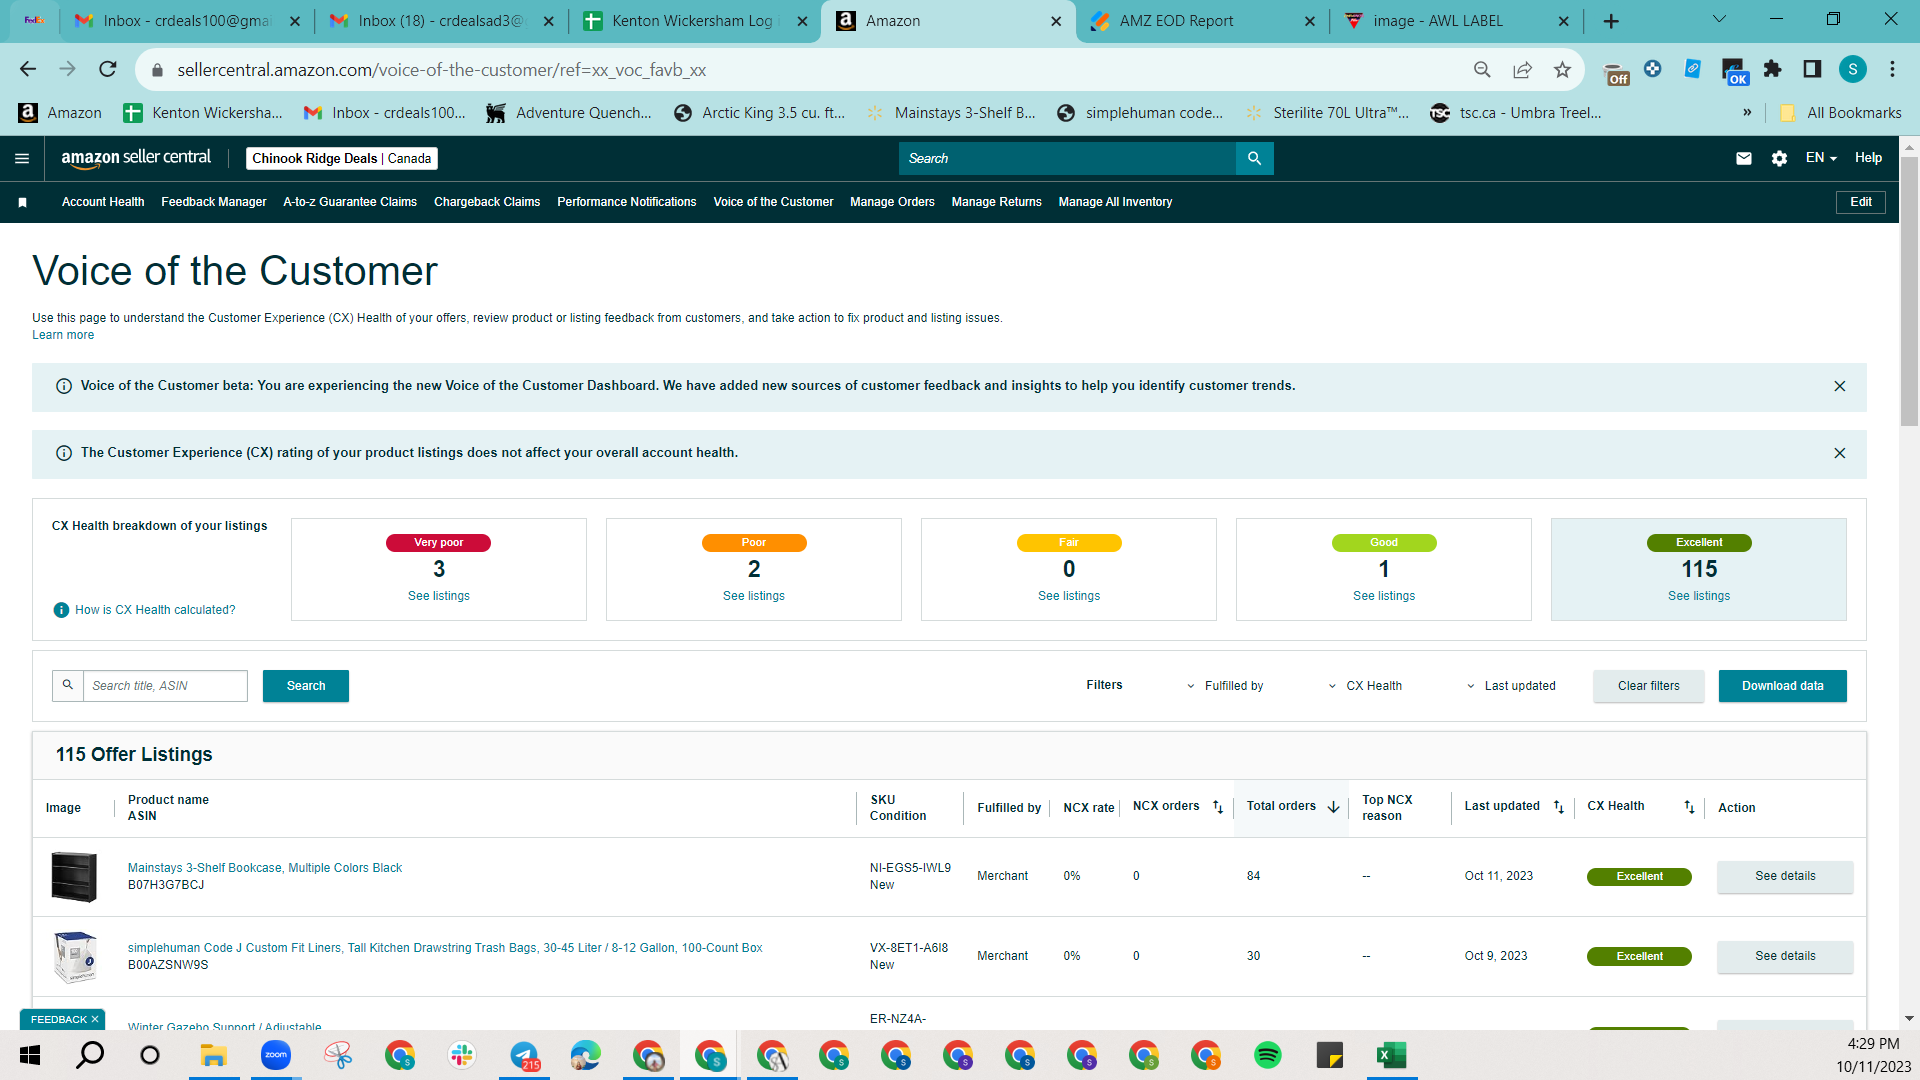This screenshot has width=1920, height=1080.
Task: Open Spotify from the taskbar
Action: [x=1268, y=1055]
